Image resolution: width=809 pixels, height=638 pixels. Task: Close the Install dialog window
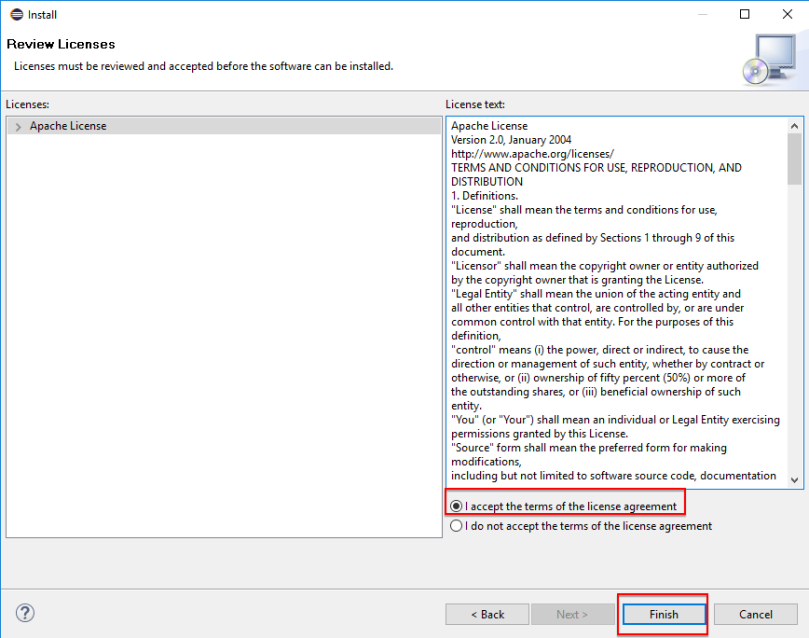click(x=787, y=14)
